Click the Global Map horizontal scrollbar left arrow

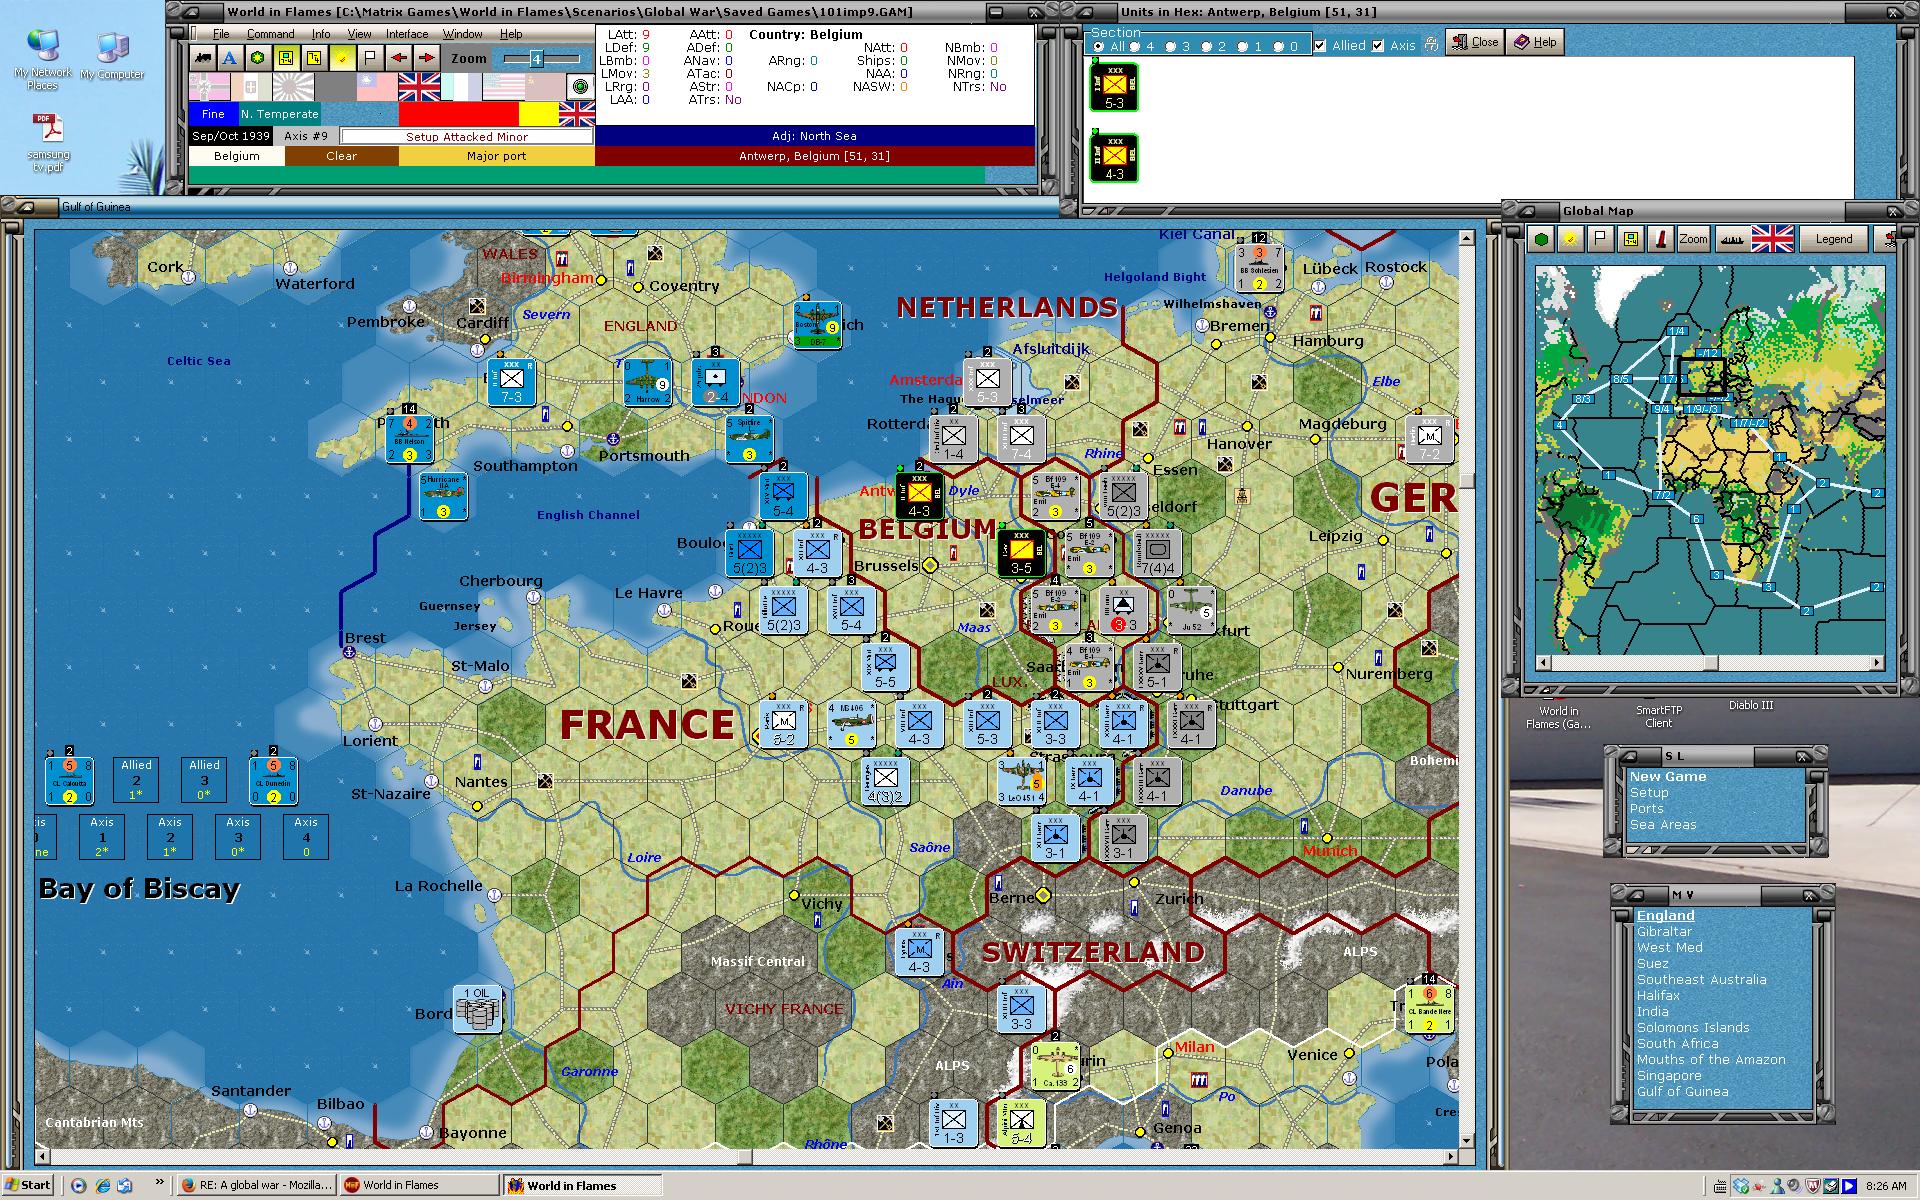point(1543,662)
